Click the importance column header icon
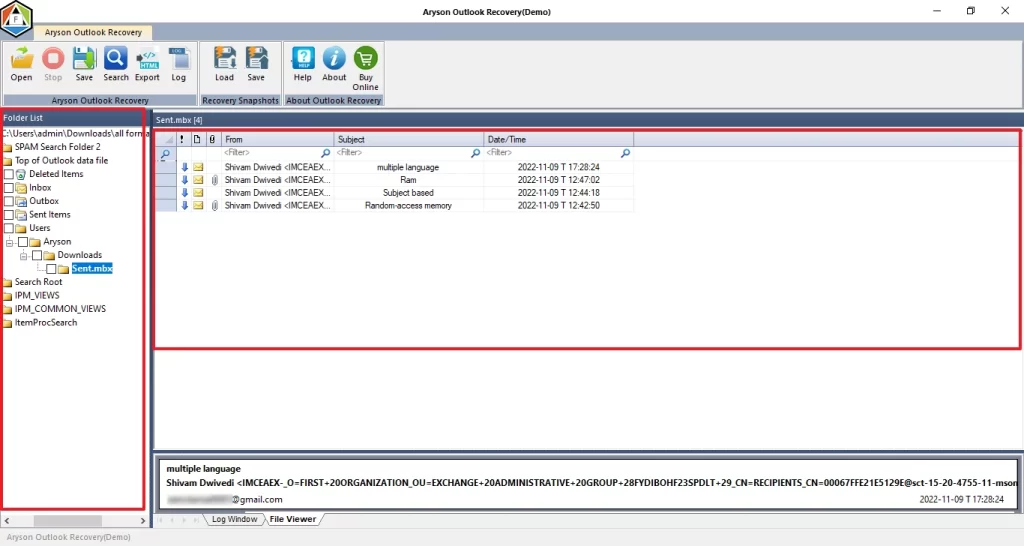This screenshot has height=546, width=1024. (x=182, y=139)
